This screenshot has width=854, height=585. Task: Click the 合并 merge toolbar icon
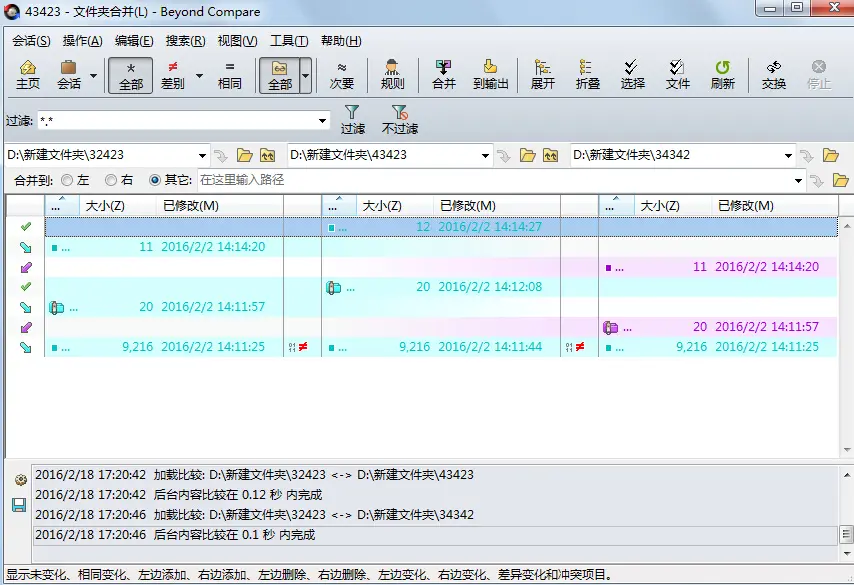click(443, 75)
